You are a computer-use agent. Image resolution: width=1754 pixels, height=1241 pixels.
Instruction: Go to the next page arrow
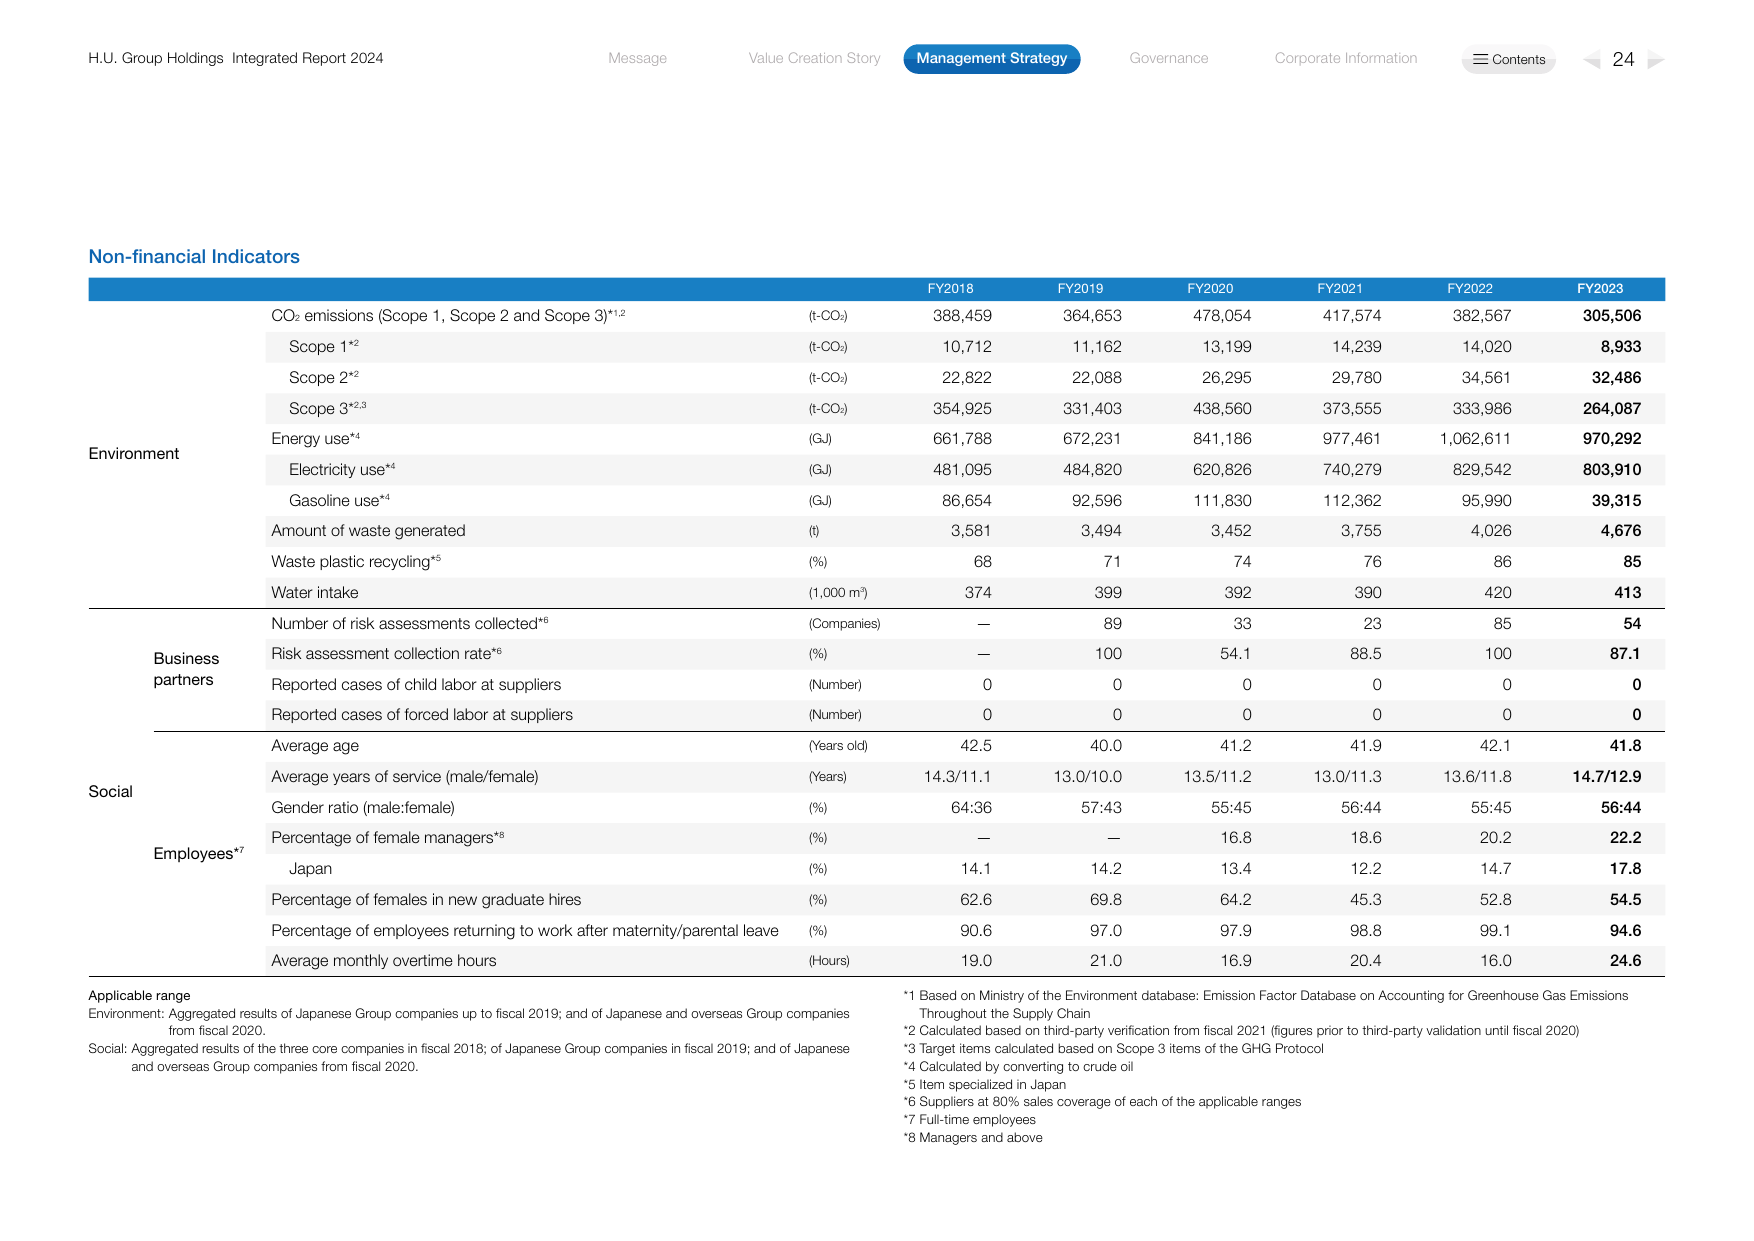pos(1656,60)
